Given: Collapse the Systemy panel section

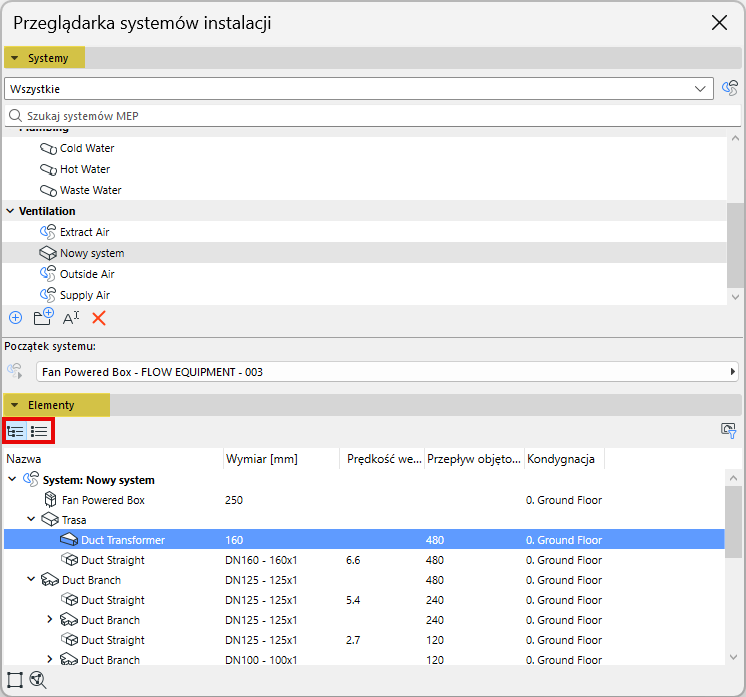Looking at the screenshot, I should coord(15,59).
